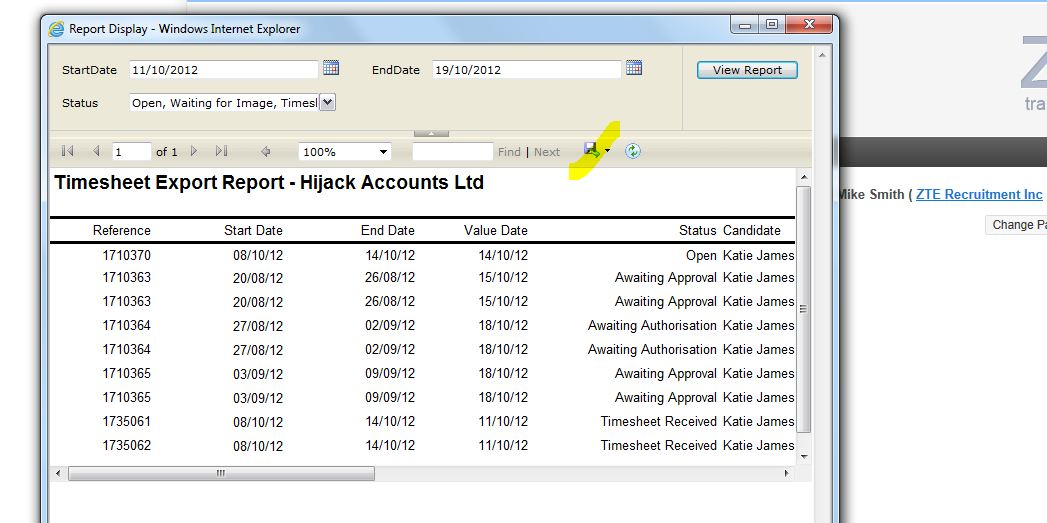The height and width of the screenshot is (523, 1047).
Task: Click report scroll right arrow
Action: pyautogui.click(x=787, y=473)
